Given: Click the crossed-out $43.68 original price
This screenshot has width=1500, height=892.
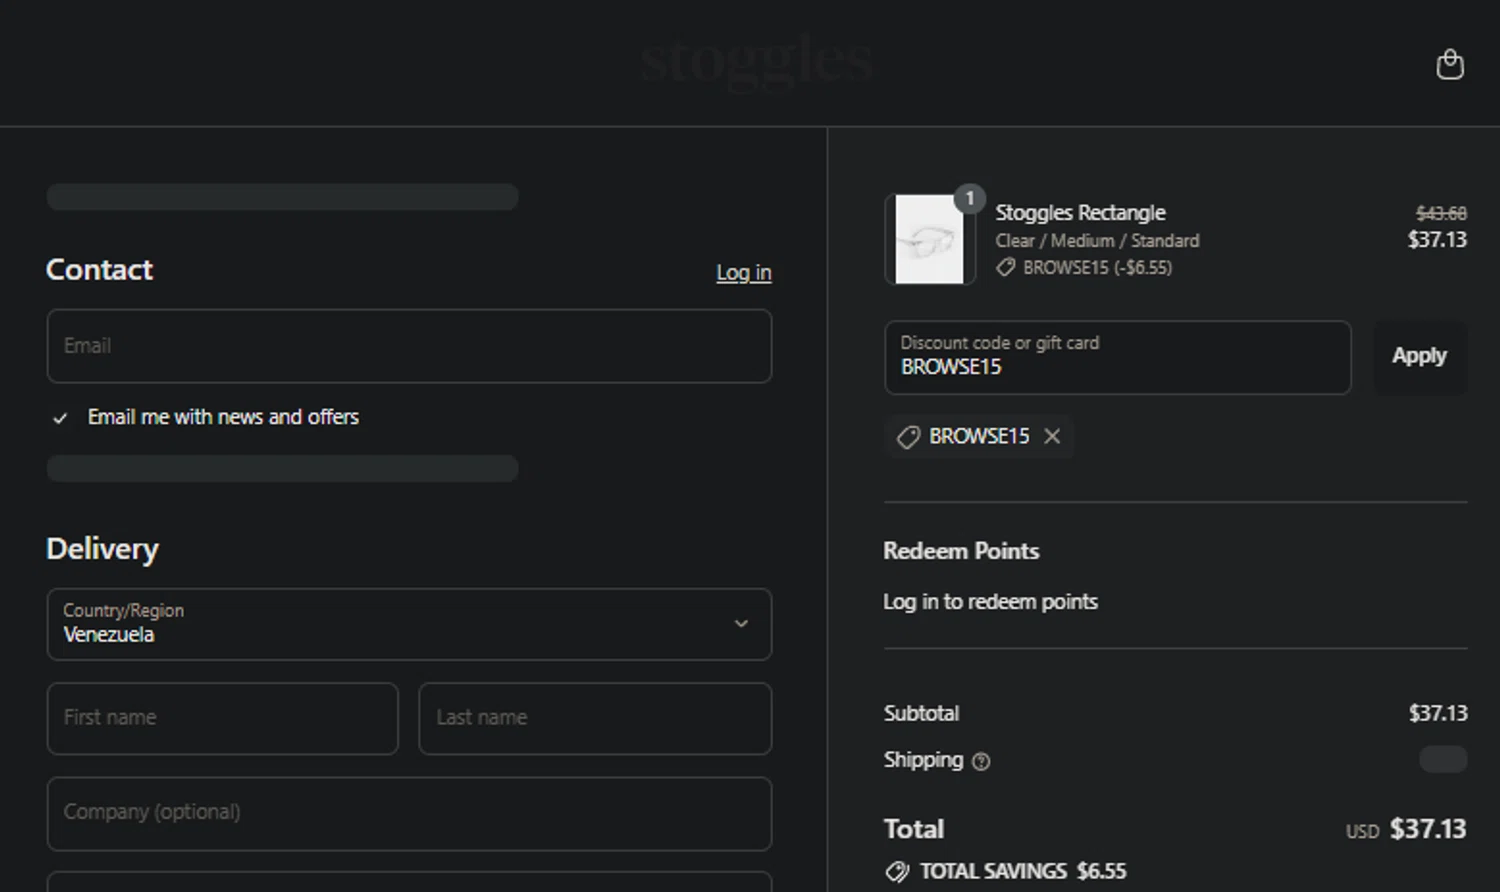Looking at the screenshot, I should 1441,213.
